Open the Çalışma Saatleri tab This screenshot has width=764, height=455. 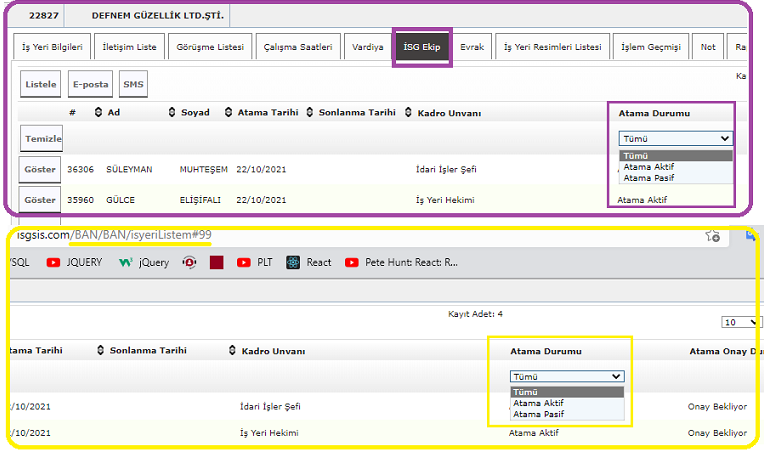[296, 47]
